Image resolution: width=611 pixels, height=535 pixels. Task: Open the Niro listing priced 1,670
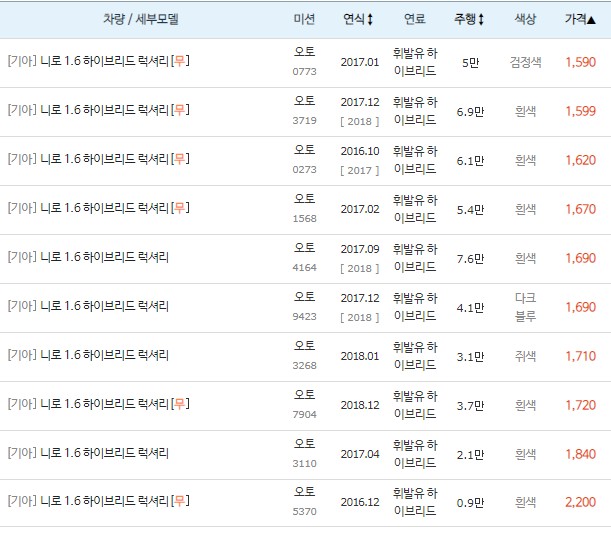99,208
